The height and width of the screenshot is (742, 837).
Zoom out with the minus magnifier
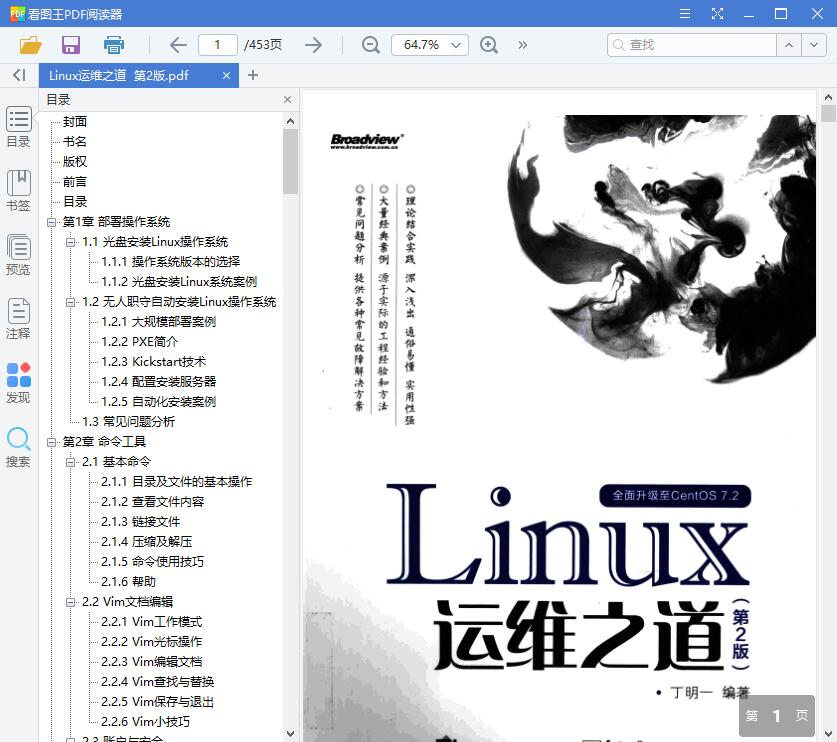(x=370, y=45)
